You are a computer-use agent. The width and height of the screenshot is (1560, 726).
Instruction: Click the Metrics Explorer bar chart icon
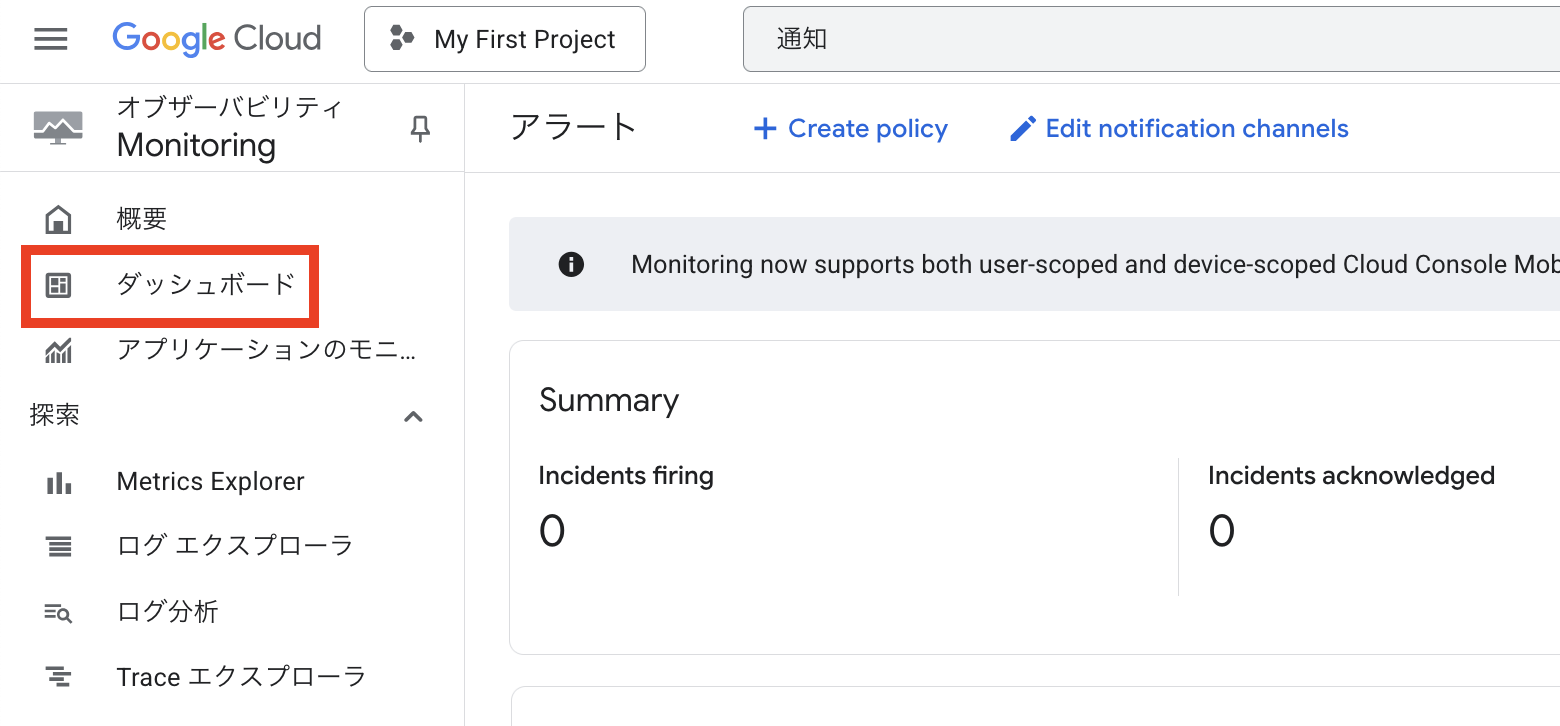coord(59,483)
